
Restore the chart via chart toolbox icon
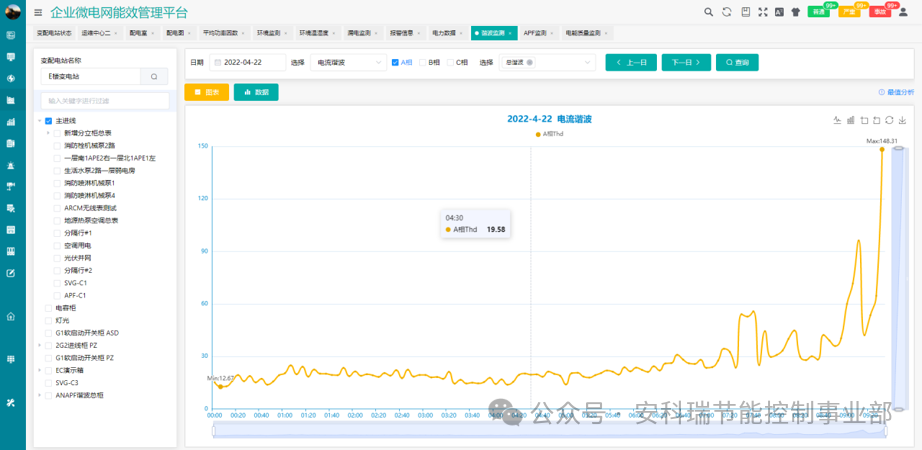point(889,120)
